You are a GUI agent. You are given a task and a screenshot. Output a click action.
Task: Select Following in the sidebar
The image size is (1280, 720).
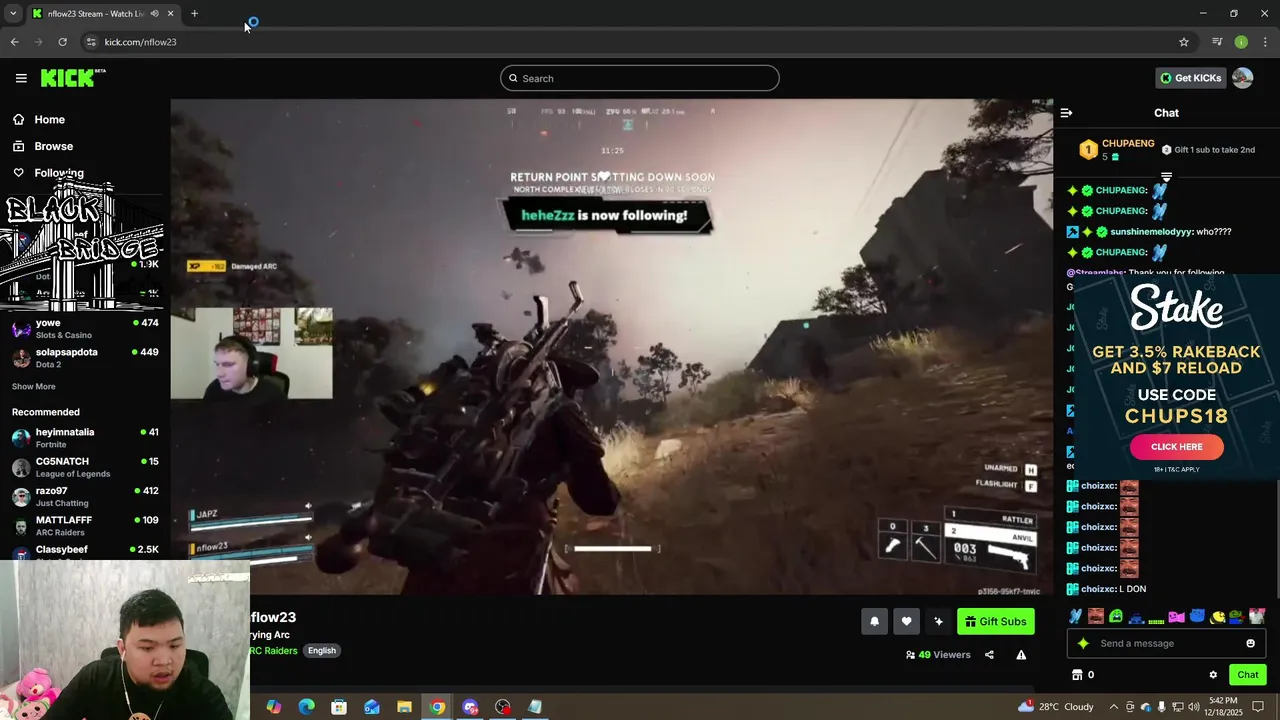(59, 173)
